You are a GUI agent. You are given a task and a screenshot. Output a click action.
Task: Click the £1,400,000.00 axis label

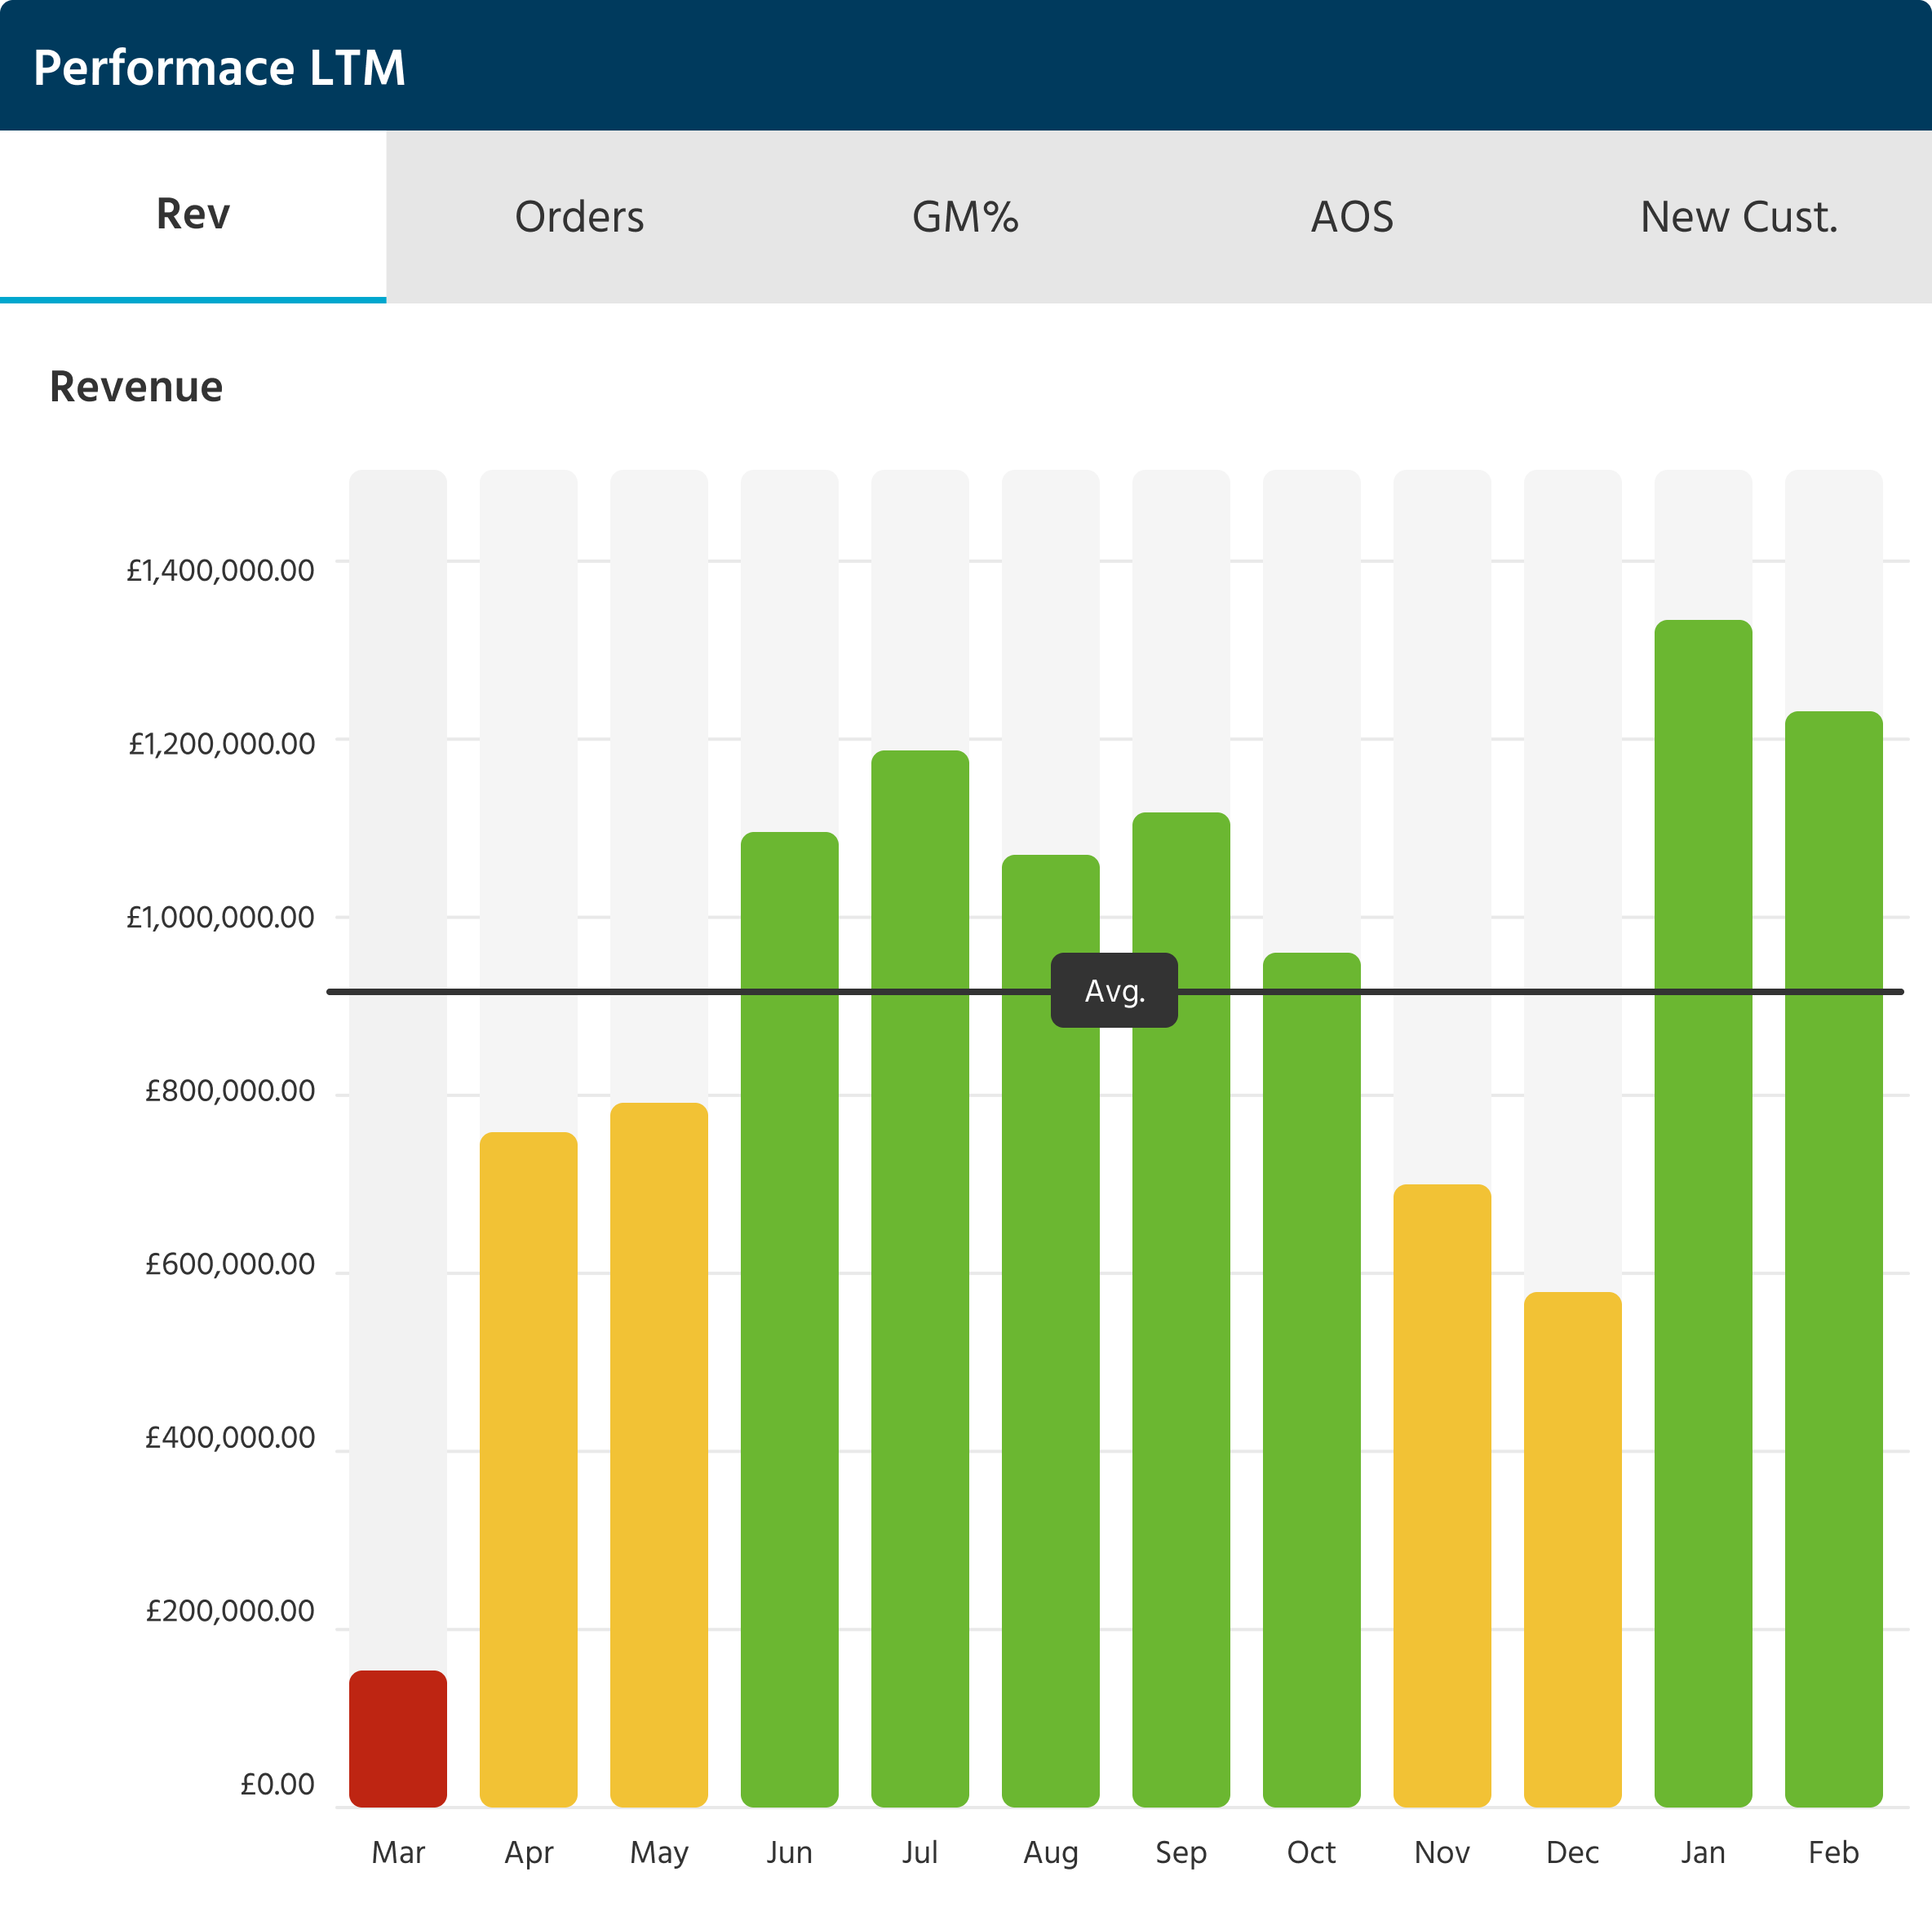click(x=220, y=570)
